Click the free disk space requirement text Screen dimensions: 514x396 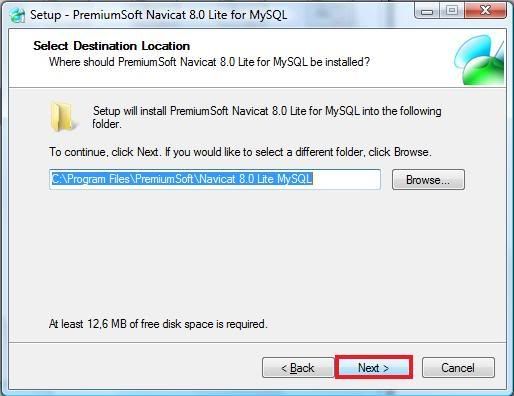coord(158,324)
